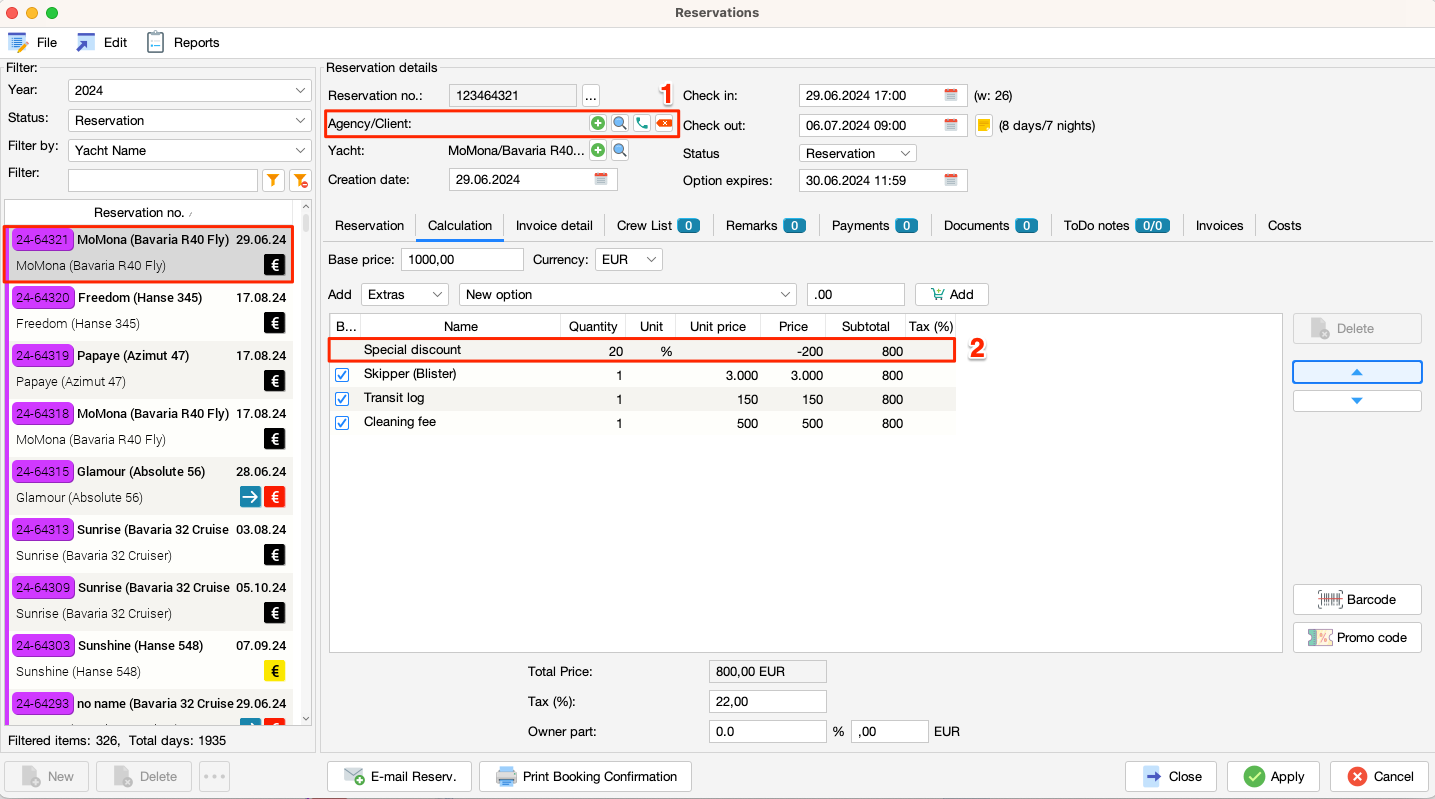This screenshot has width=1435, height=799.
Task: Sort by the Reservation no. column header
Action: point(150,212)
